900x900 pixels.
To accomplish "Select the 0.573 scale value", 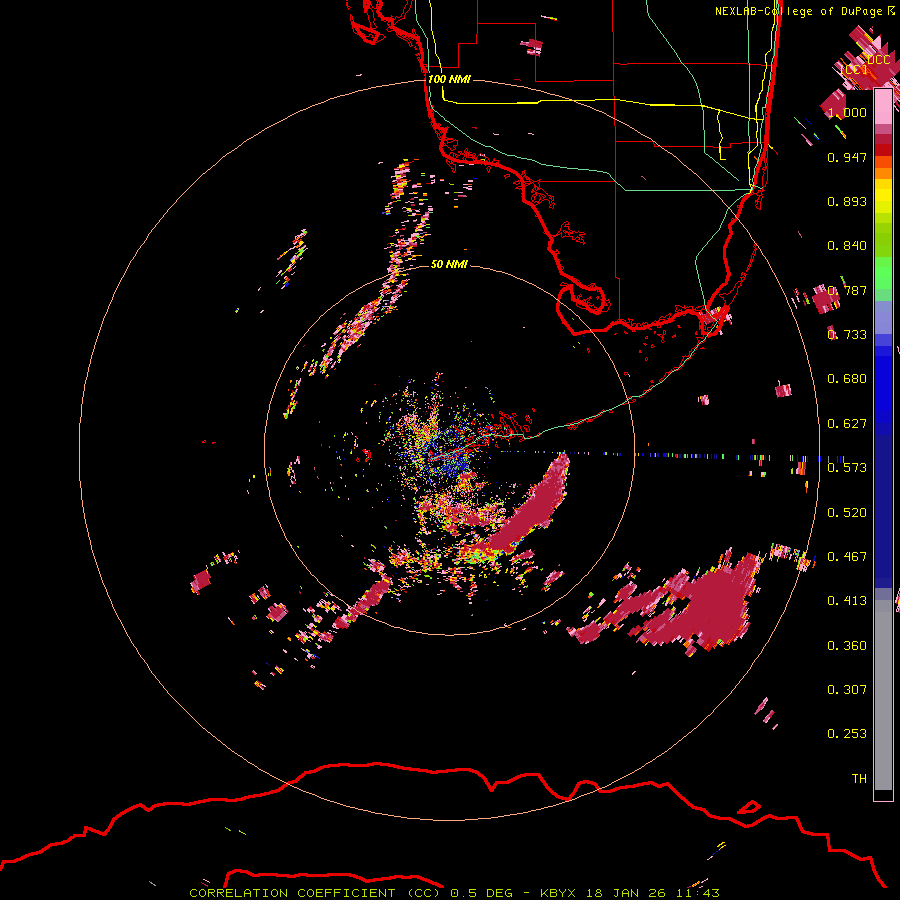I will [x=847, y=468].
